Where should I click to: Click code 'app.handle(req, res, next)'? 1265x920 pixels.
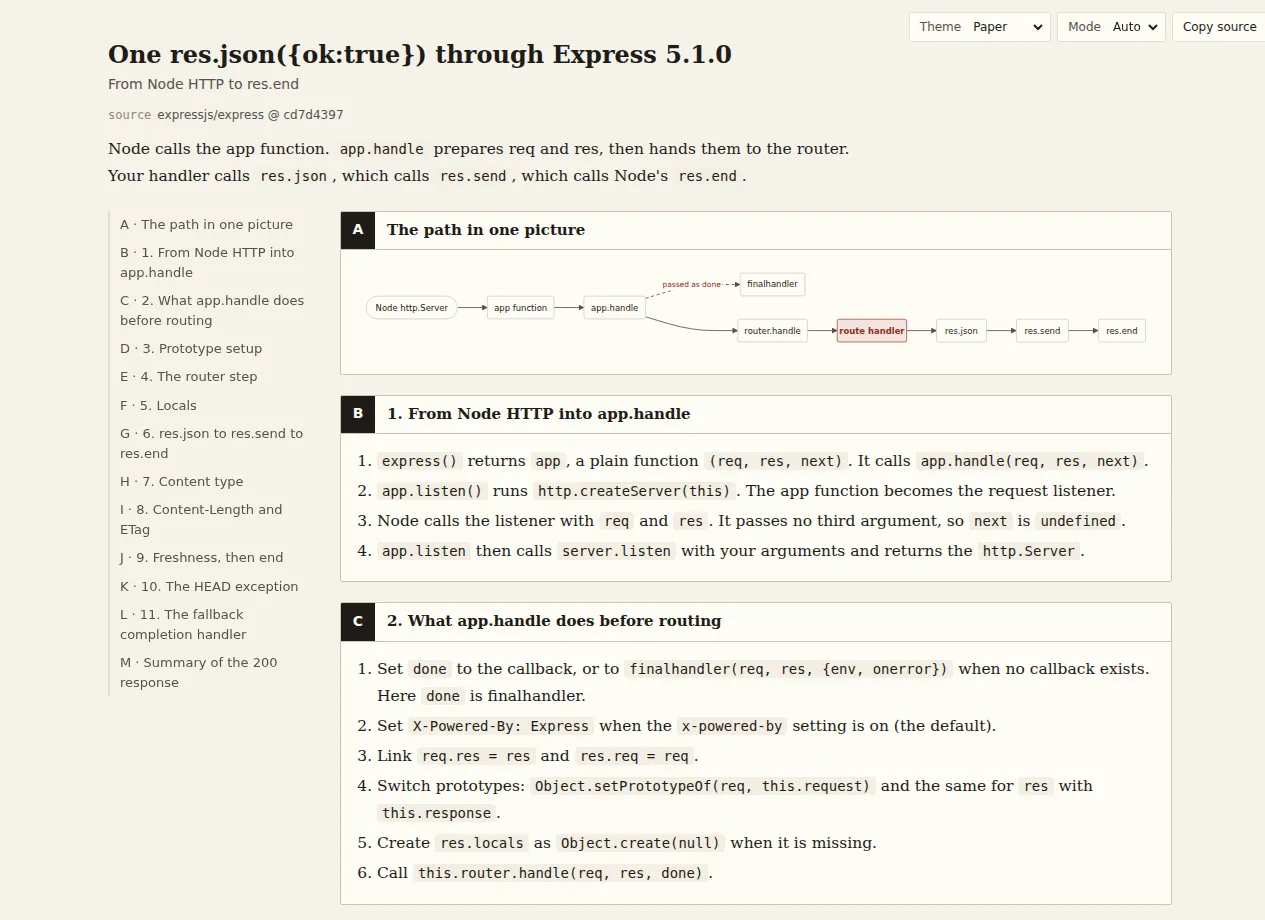(x=1029, y=461)
